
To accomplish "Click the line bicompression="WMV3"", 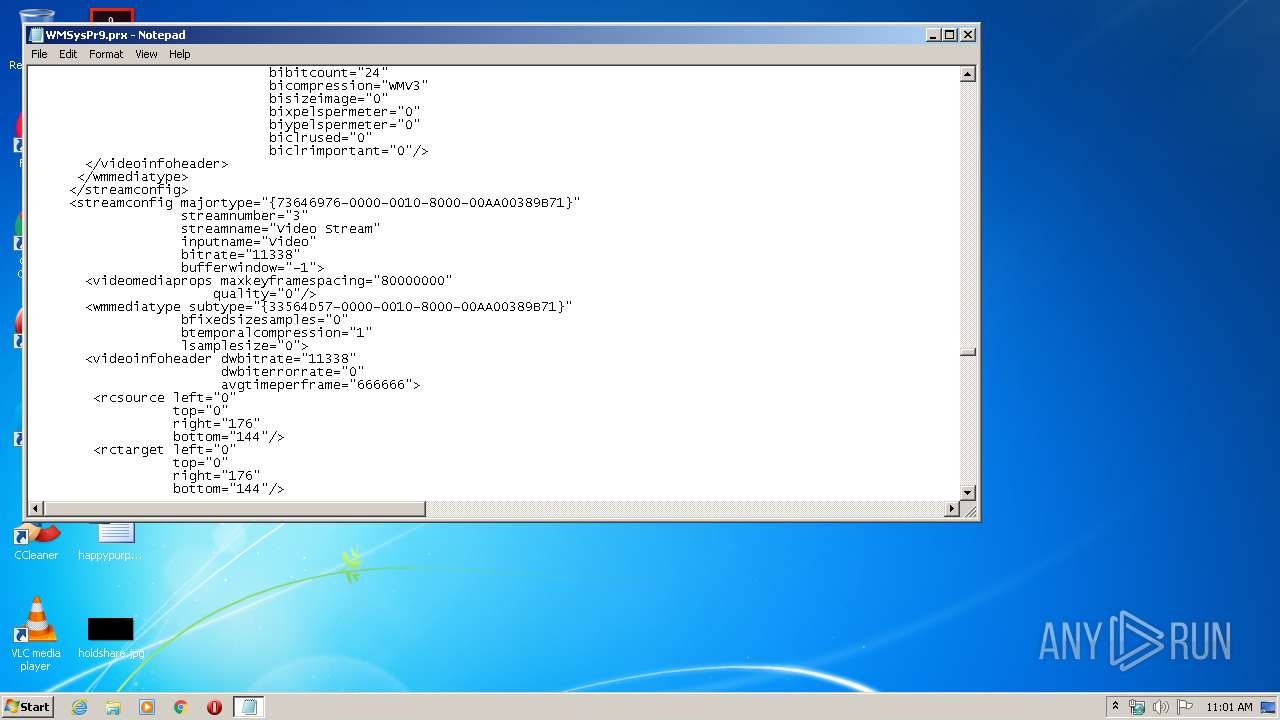I will [x=348, y=86].
